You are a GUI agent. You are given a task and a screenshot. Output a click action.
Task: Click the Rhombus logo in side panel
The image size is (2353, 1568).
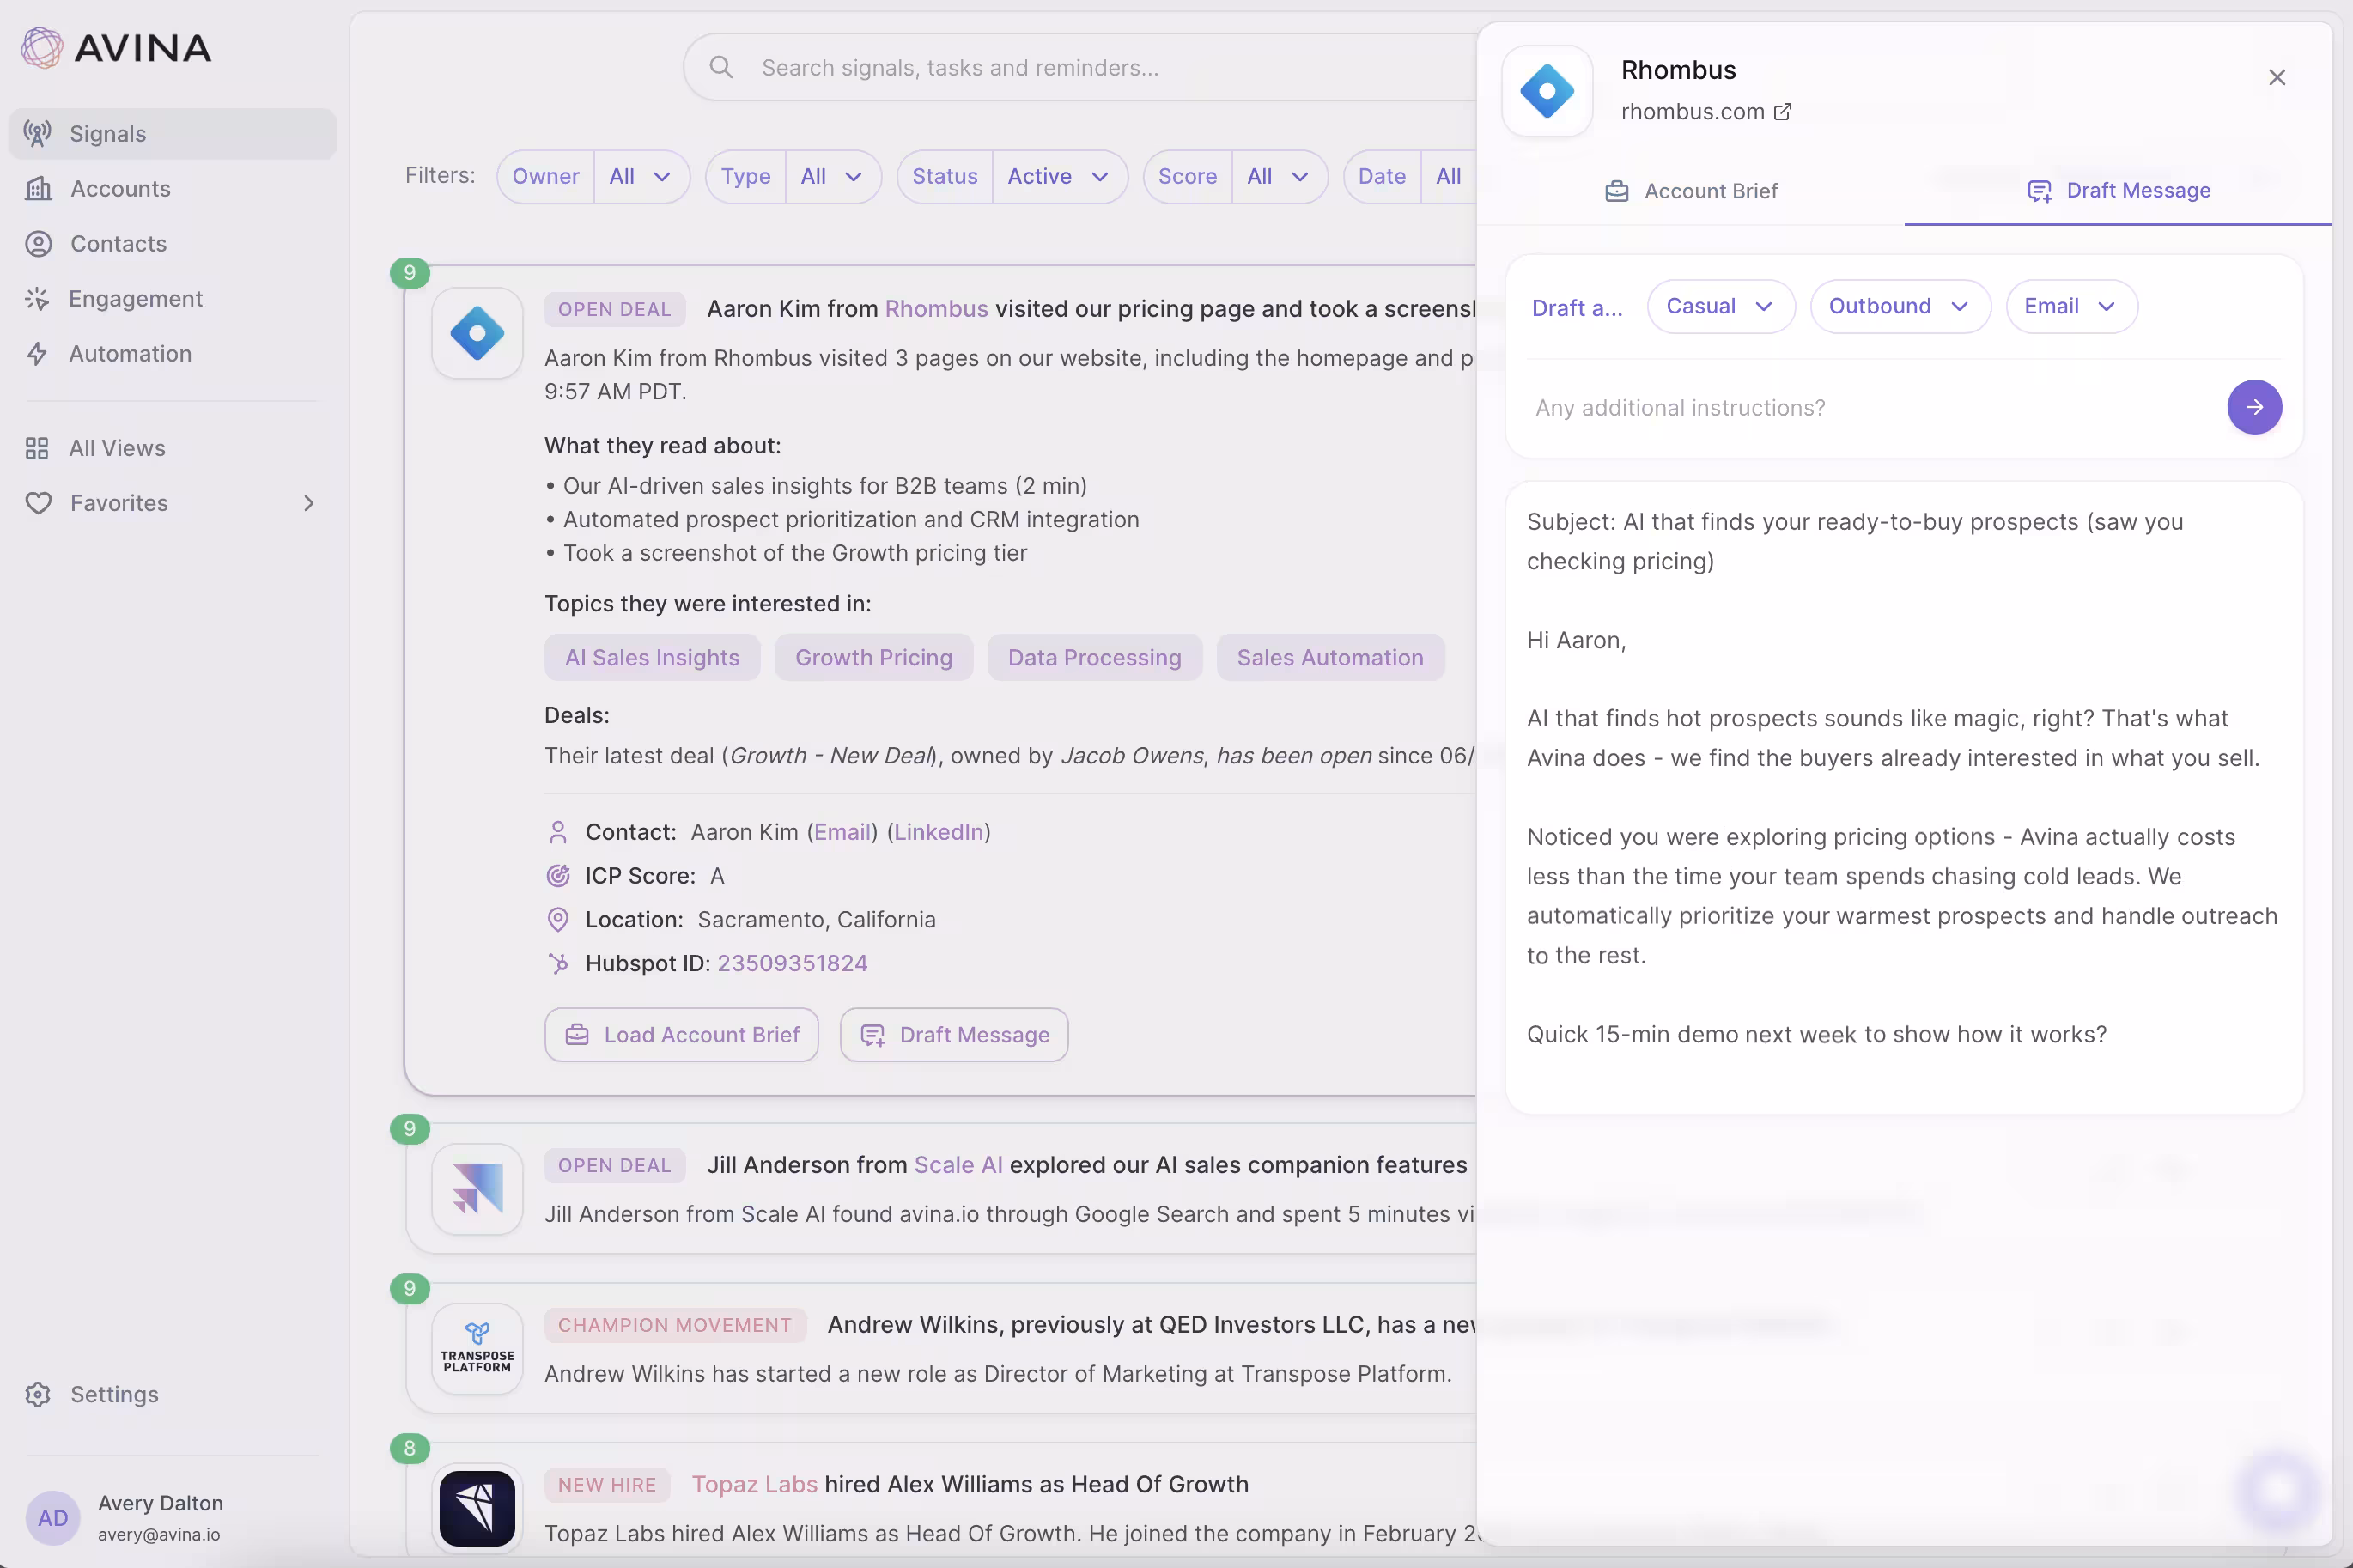(1547, 91)
